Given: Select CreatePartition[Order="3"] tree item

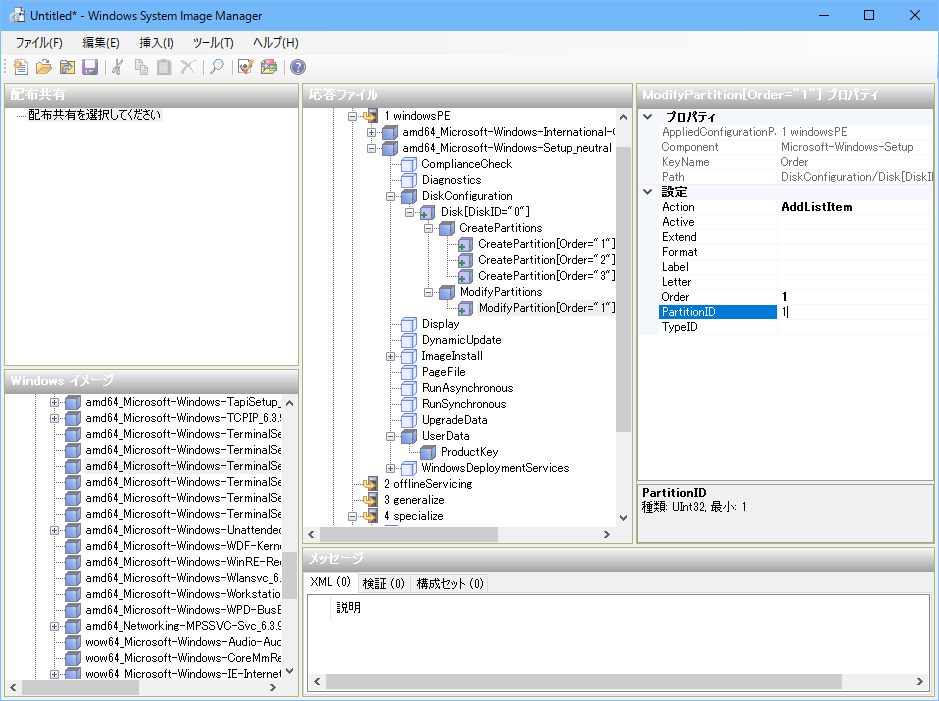Looking at the screenshot, I should 546,276.
